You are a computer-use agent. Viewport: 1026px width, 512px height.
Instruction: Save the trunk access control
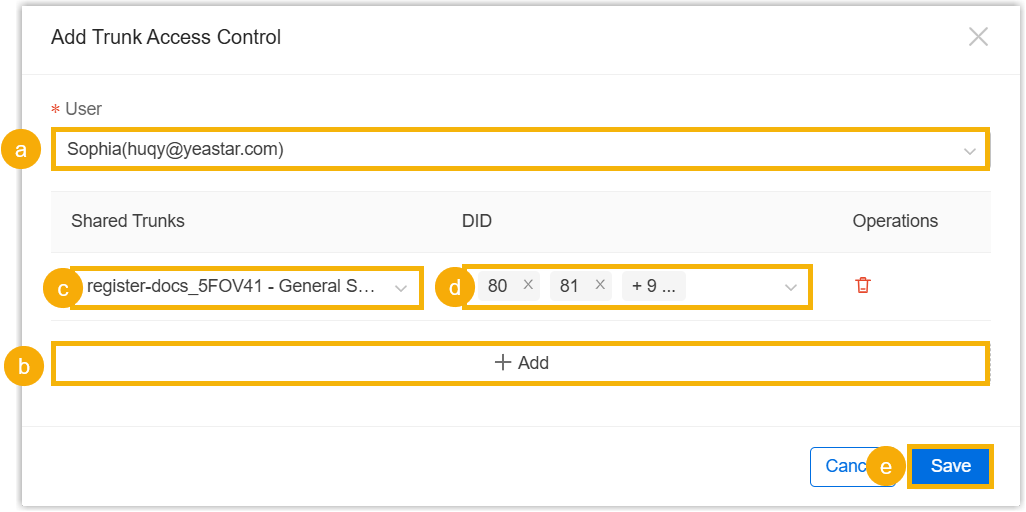(x=950, y=466)
